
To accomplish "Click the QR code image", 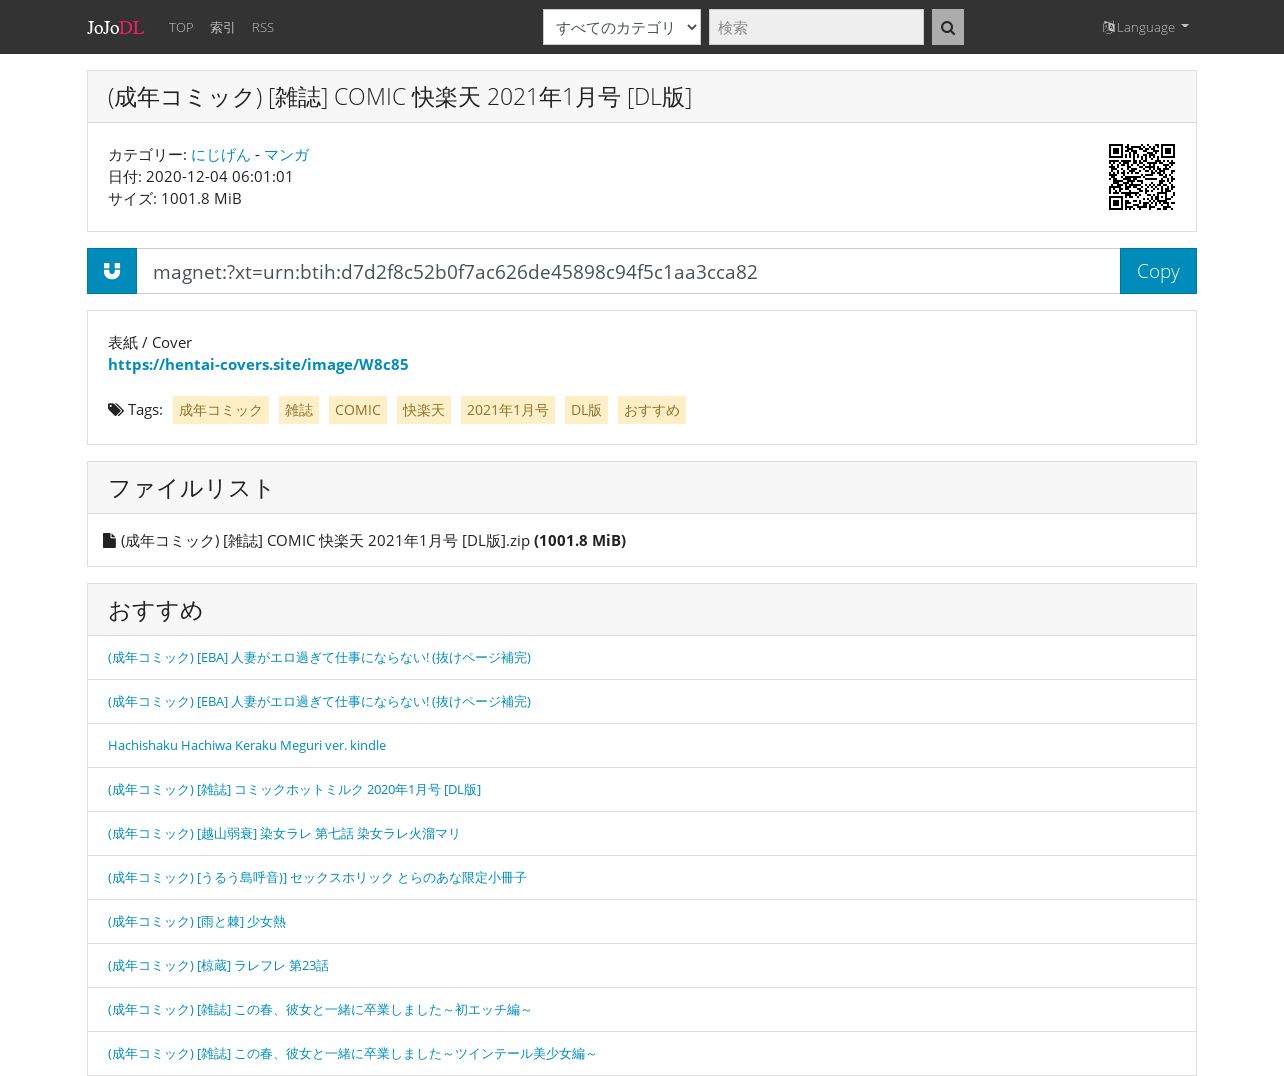I will [1141, 177].
